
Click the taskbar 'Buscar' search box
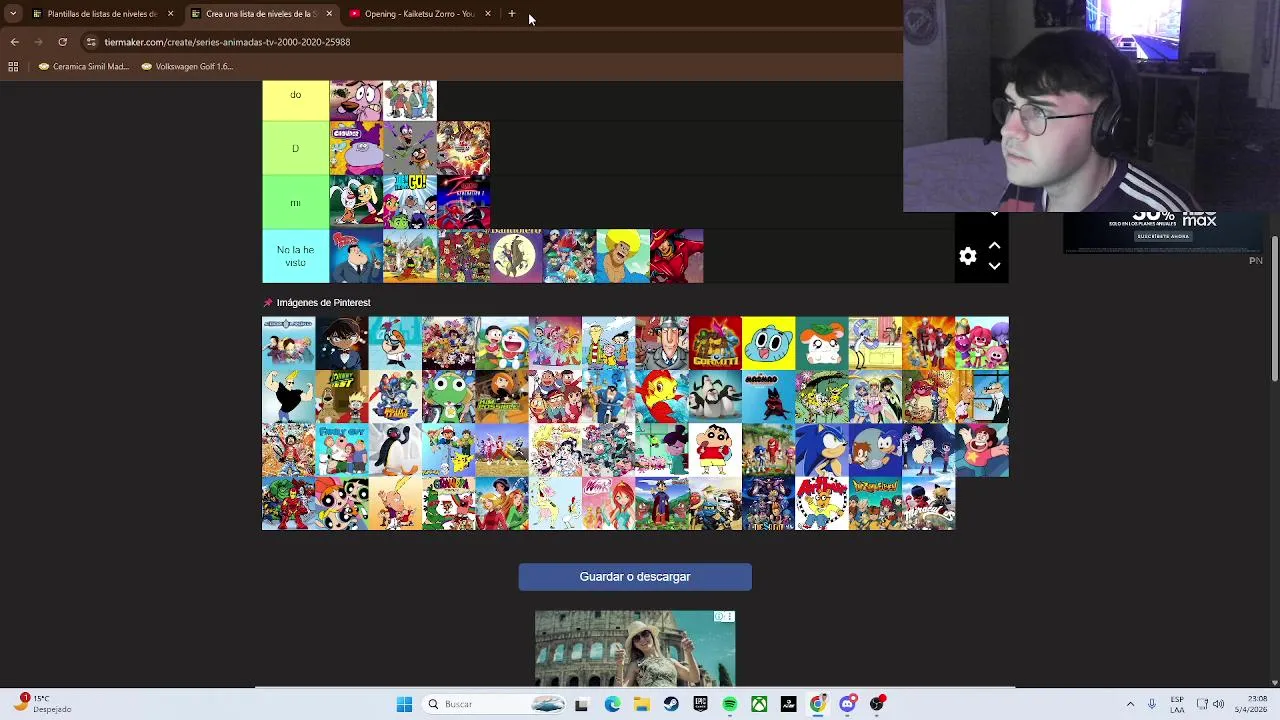coord(496,704)
